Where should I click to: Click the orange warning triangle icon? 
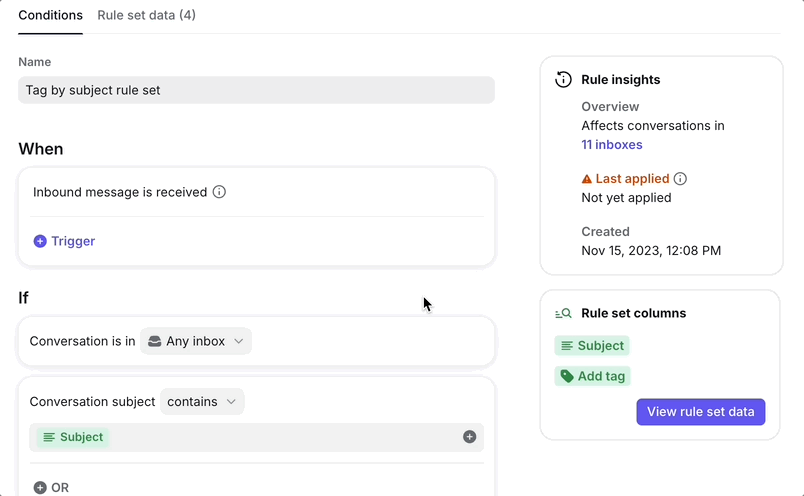[587, 179]
